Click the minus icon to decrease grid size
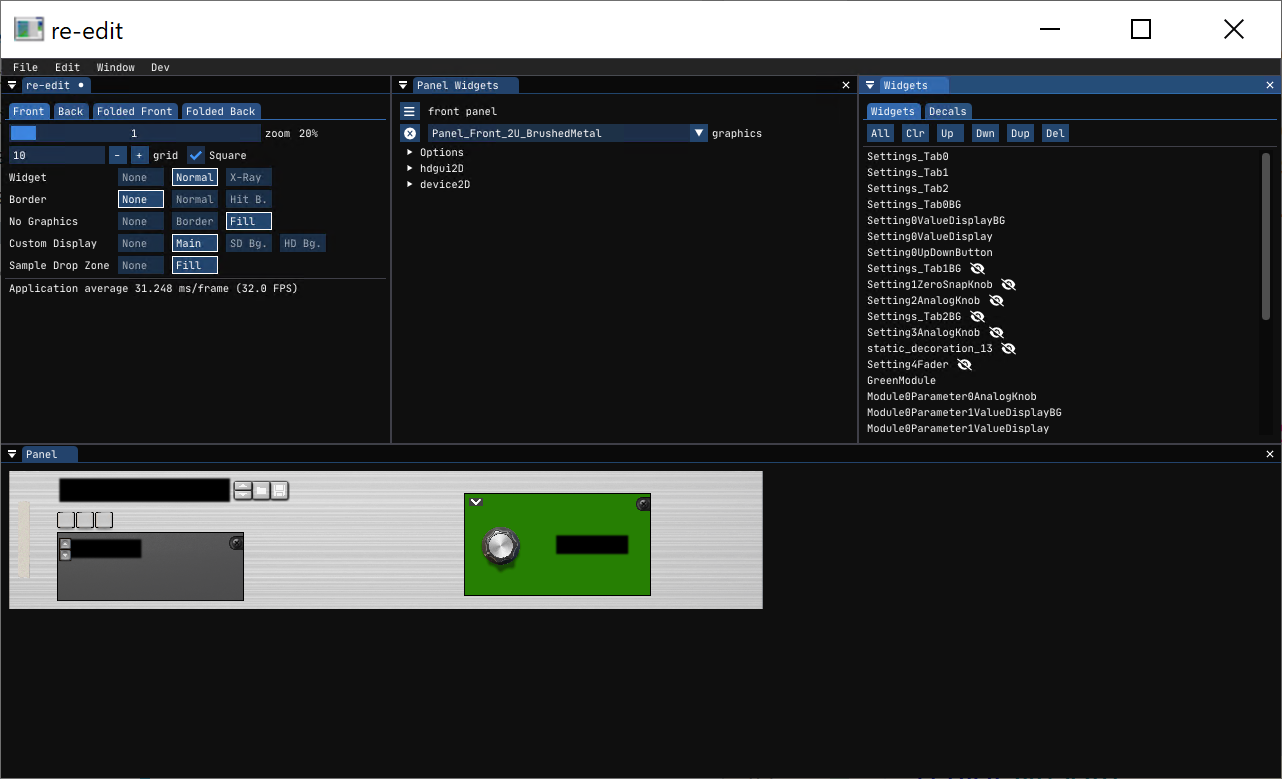This screenshot has height=779, width=1282. click(x=117, y=155)
